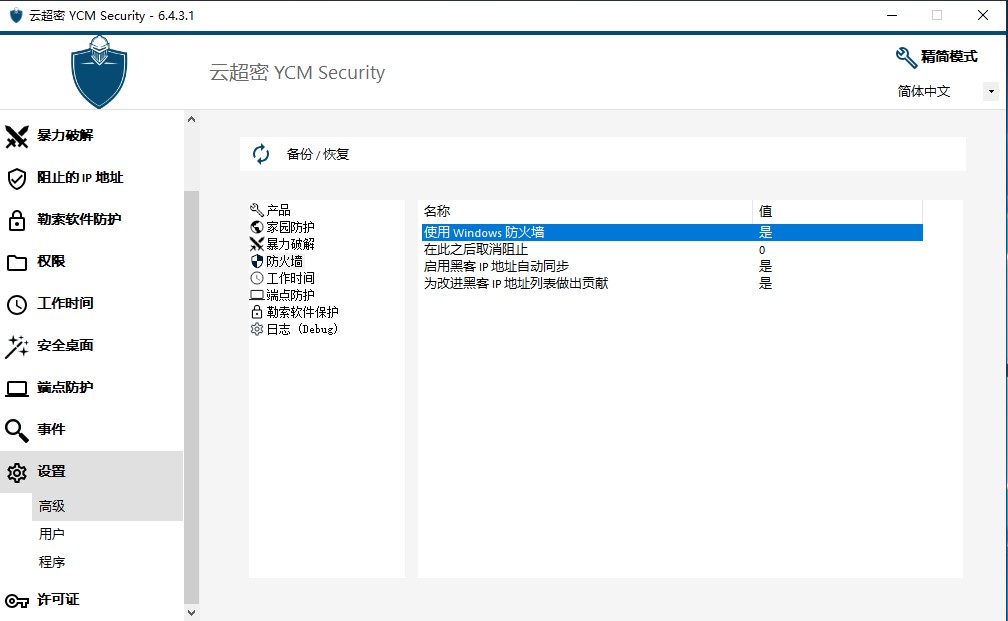
Task: Select 勒索软件保护 in settings tree
Action: click(302, 312)
